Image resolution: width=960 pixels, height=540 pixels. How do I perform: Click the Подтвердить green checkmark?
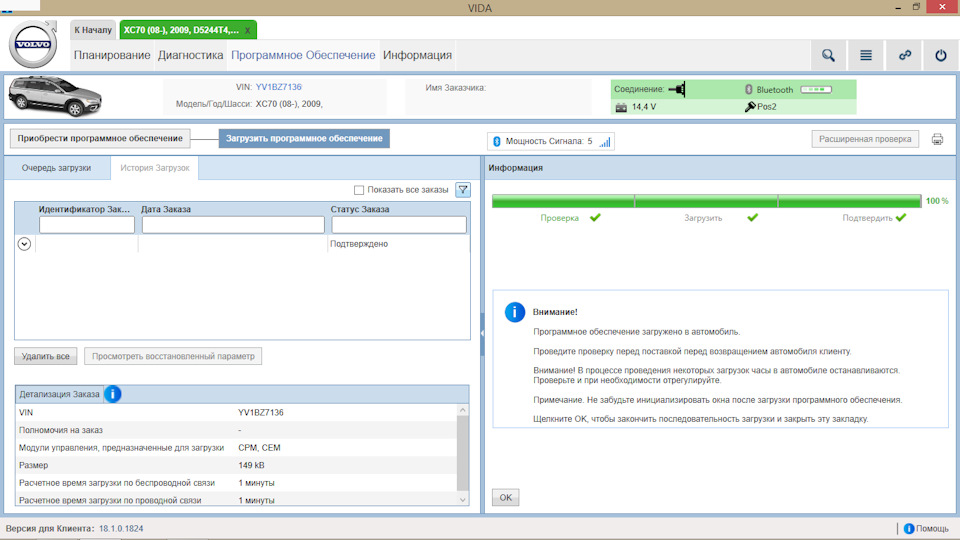tap(901, 217)
